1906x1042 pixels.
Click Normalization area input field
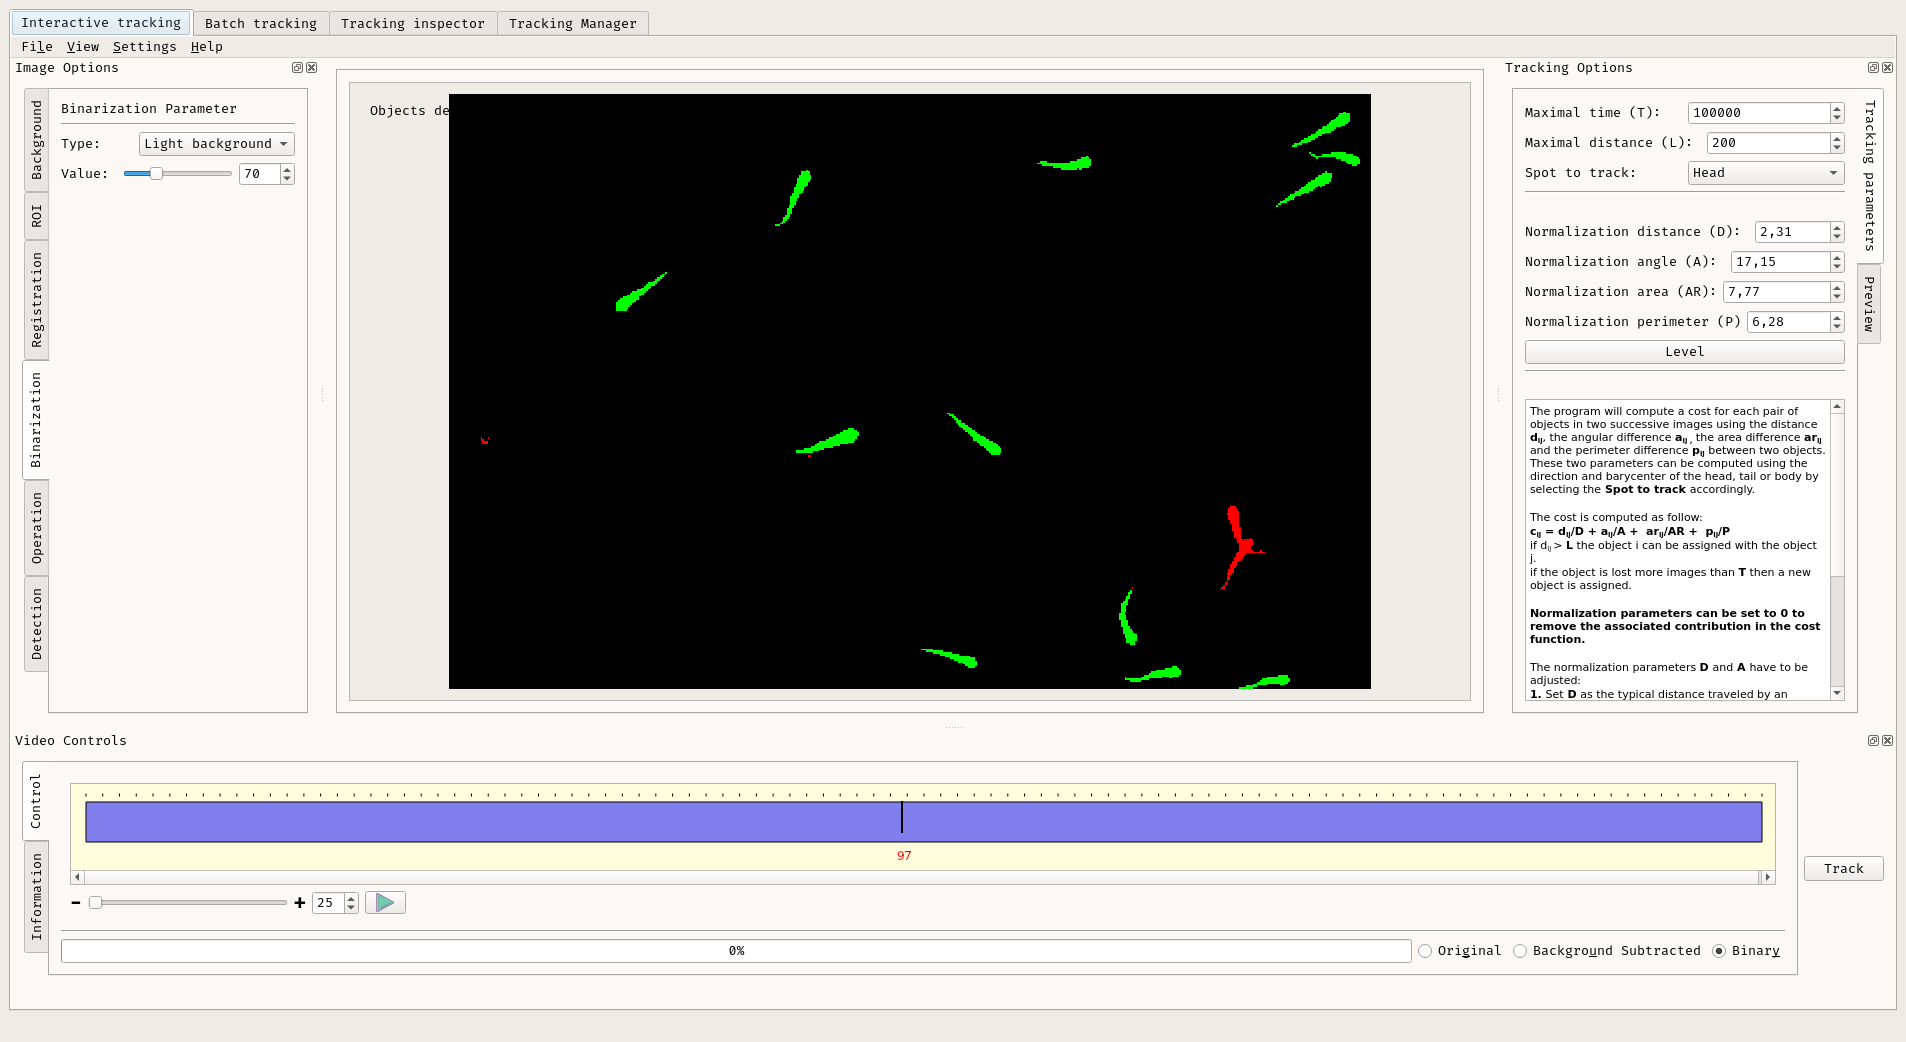1776,292
